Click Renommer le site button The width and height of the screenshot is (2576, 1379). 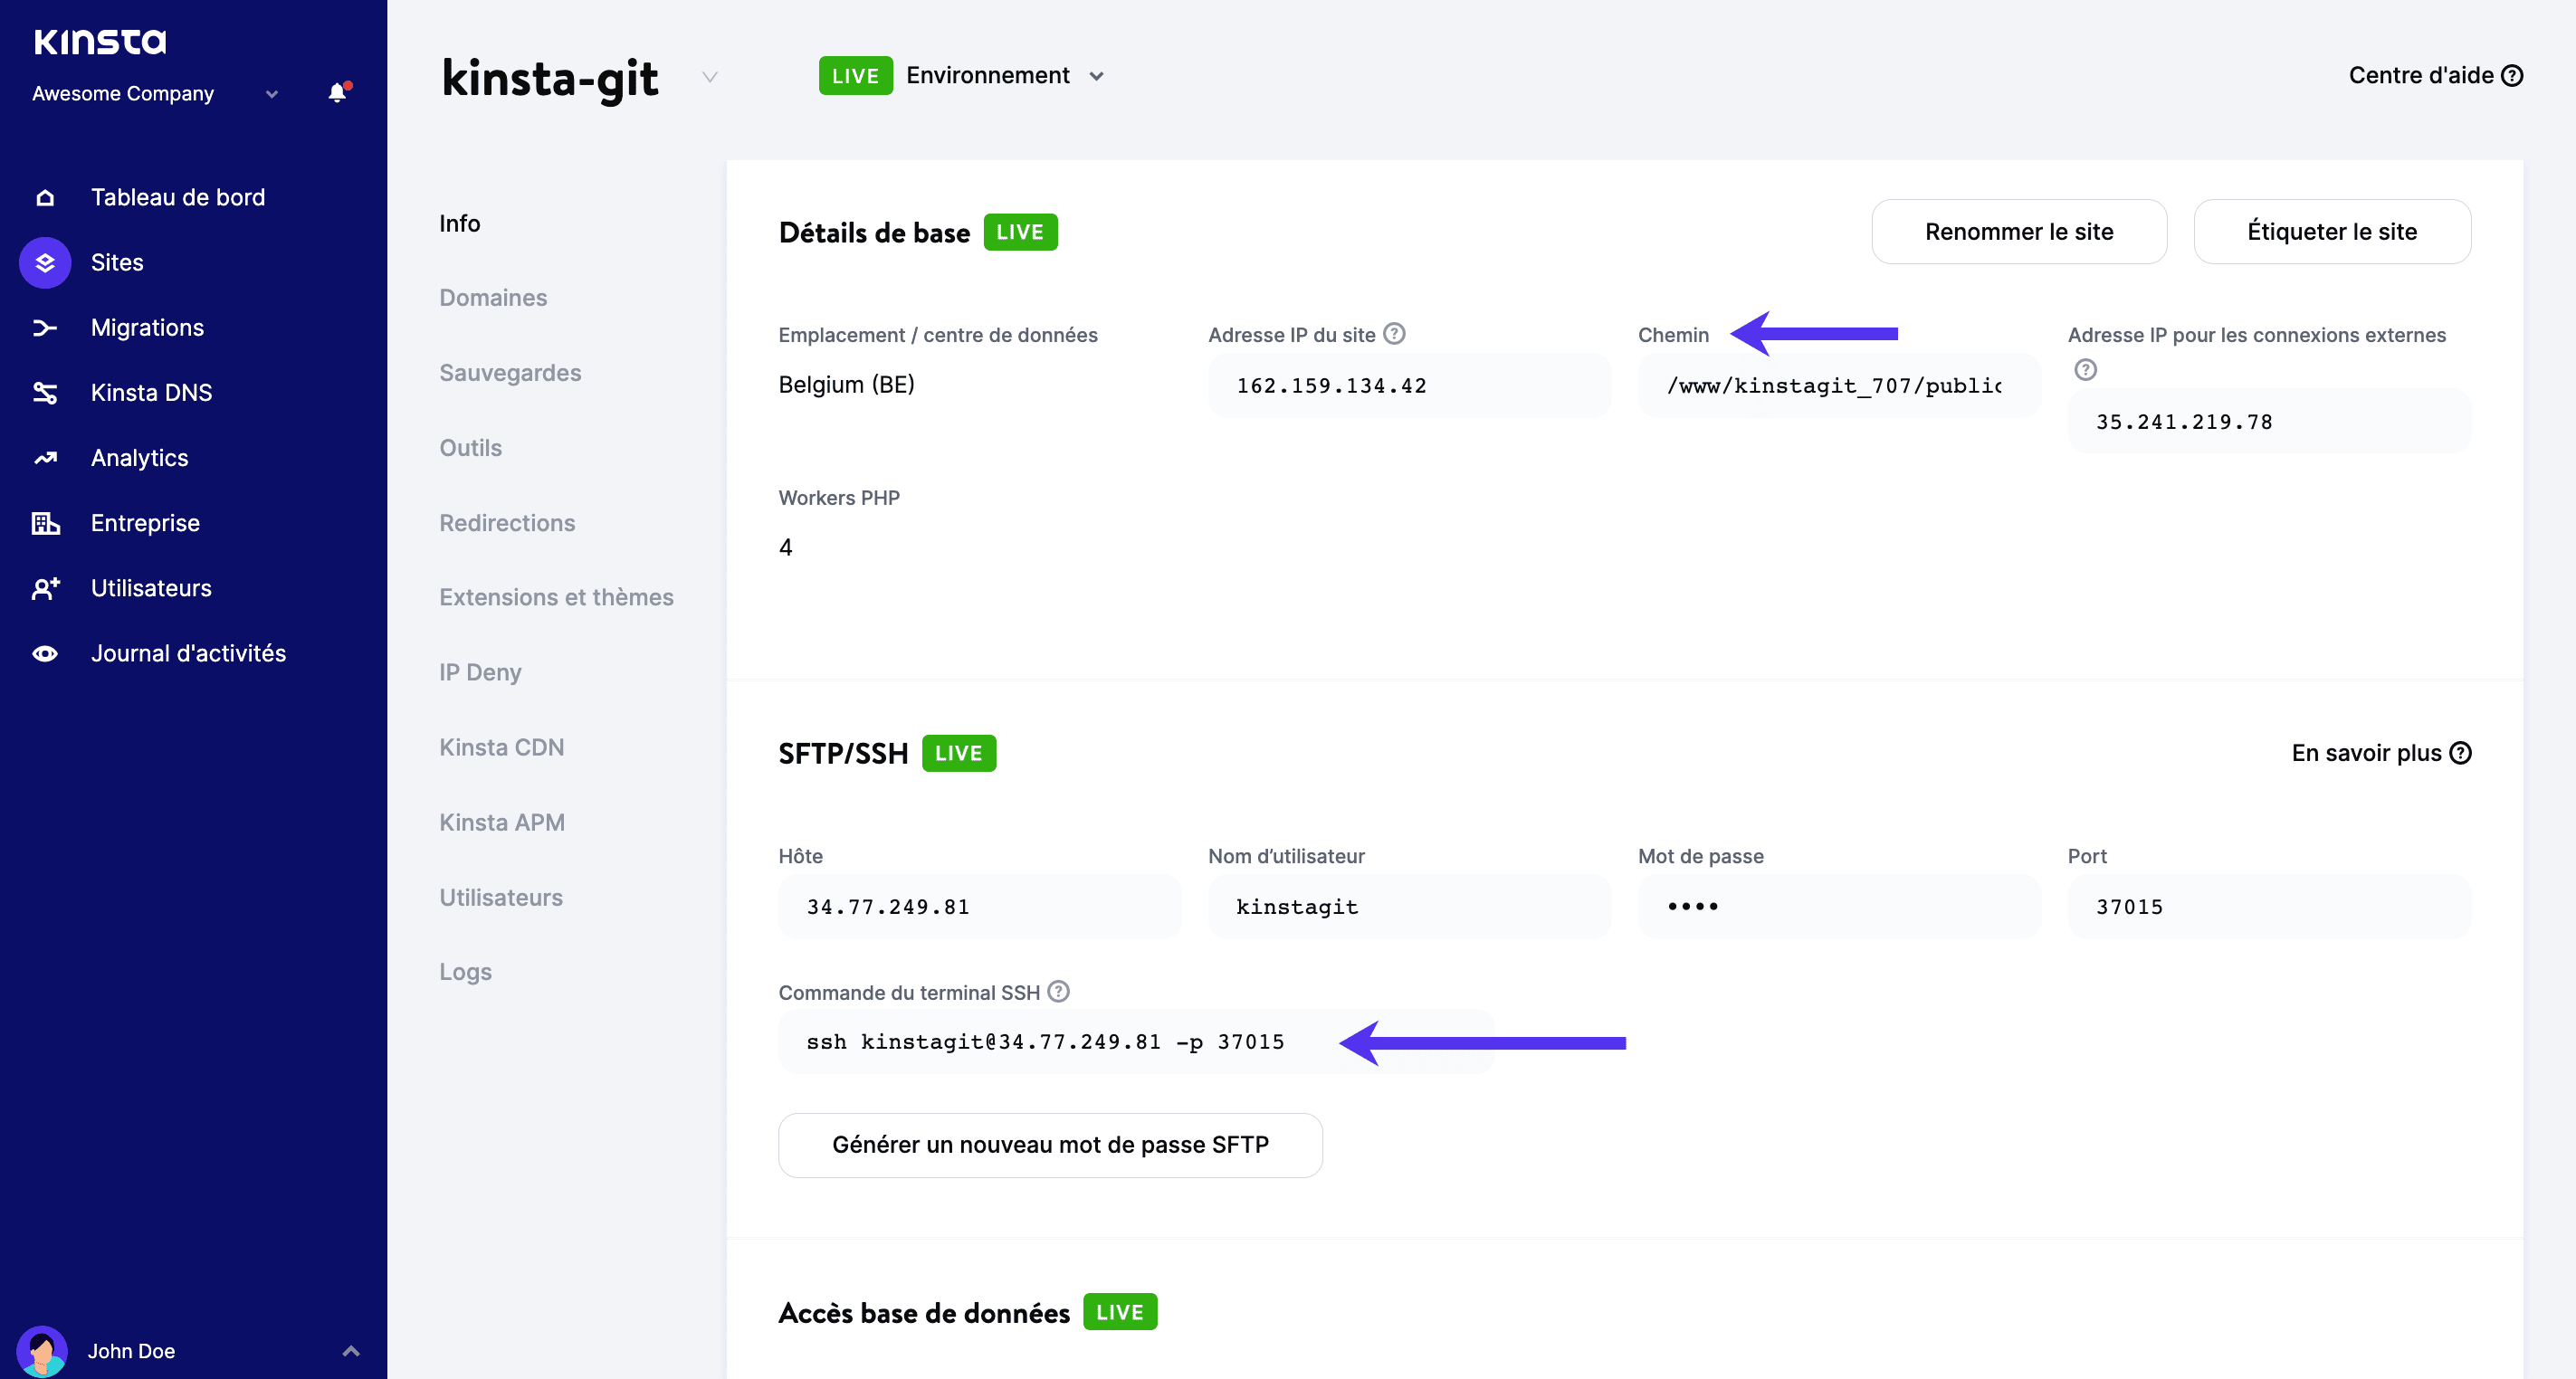(x=2019, y=232)
